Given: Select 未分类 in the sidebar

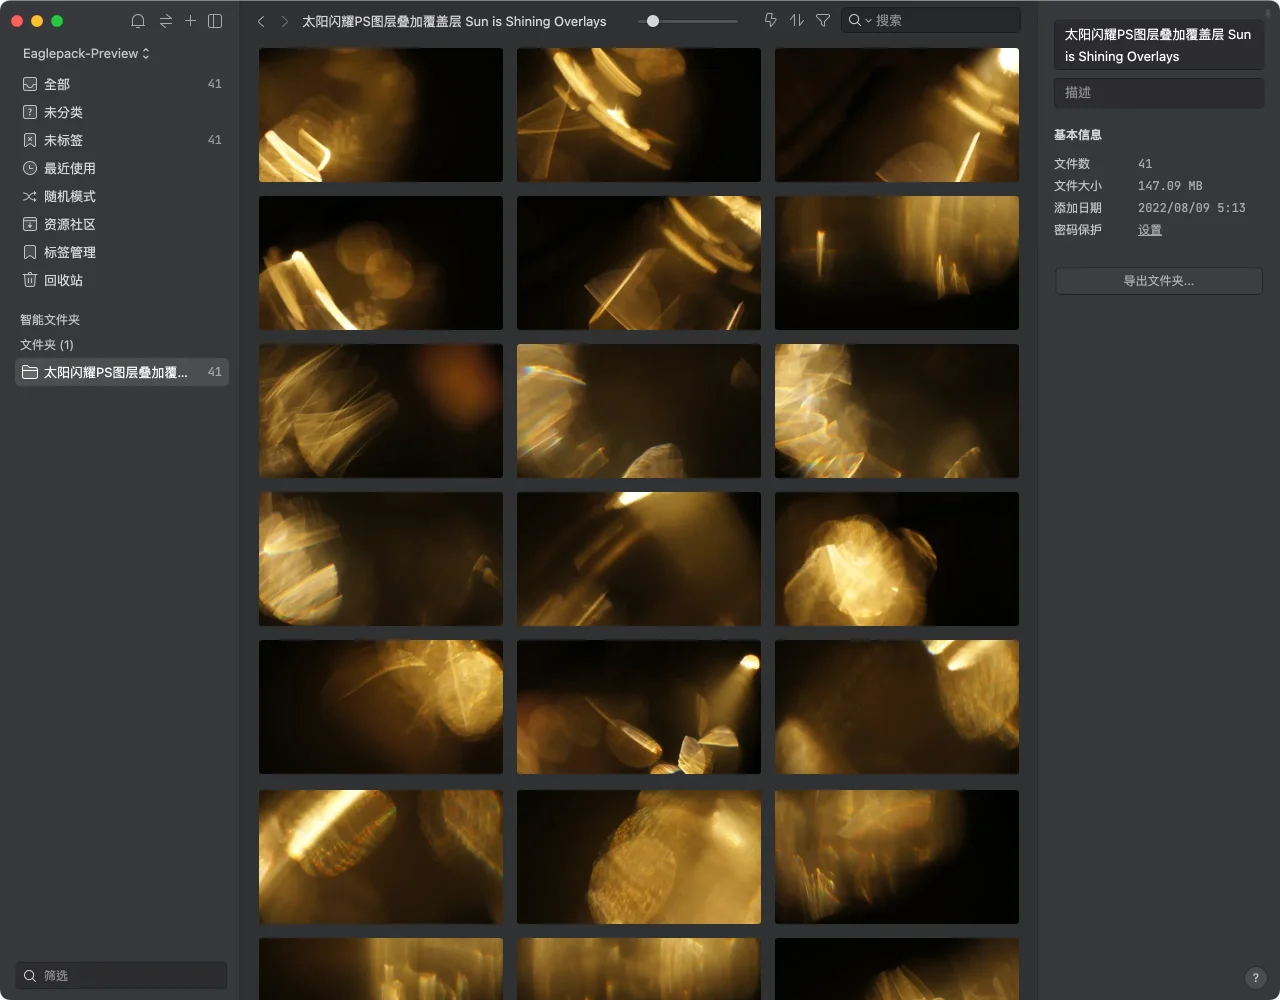Looking at the screenshot, I should point(122,112).
